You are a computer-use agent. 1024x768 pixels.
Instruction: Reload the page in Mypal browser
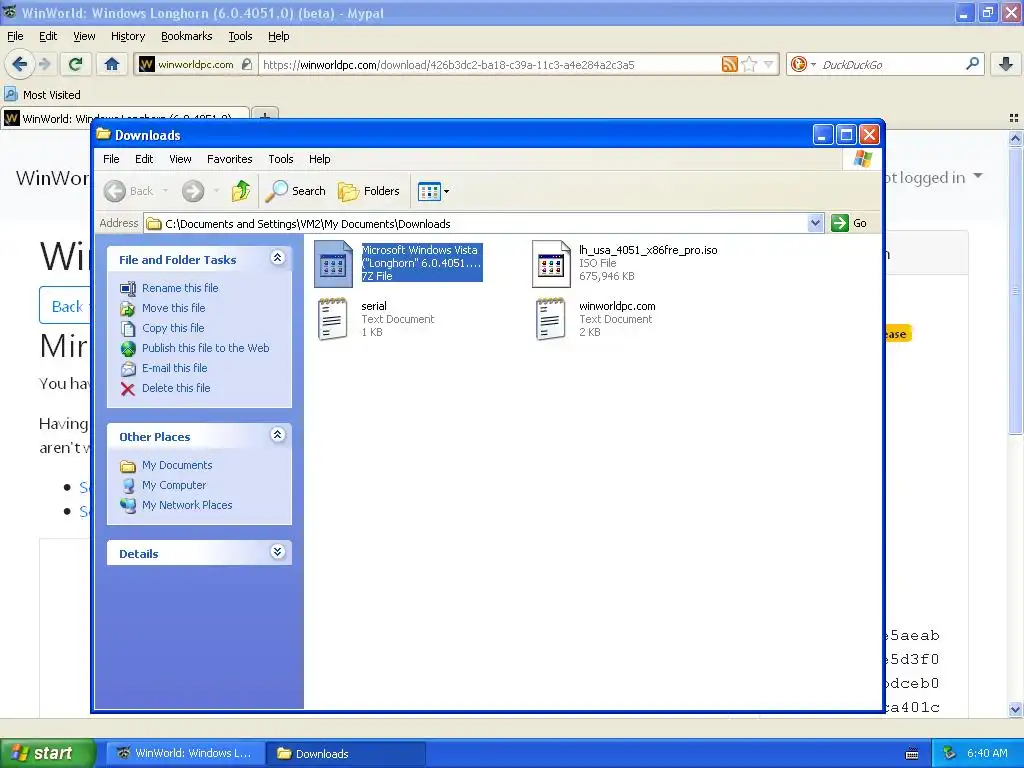(75, 64)
